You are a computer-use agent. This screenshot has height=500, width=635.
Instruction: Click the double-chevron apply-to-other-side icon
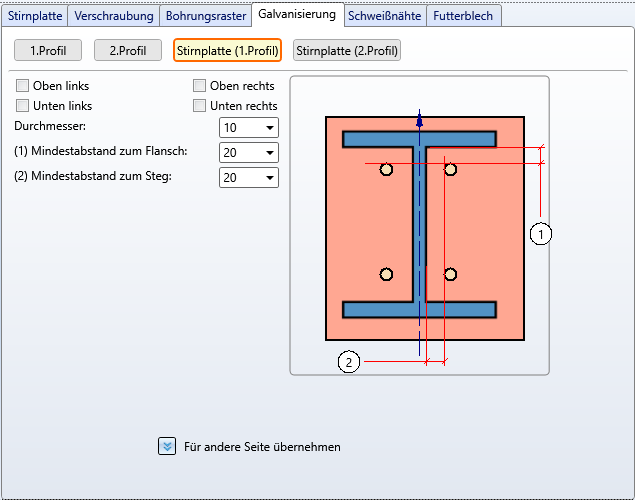pos(167,446)
